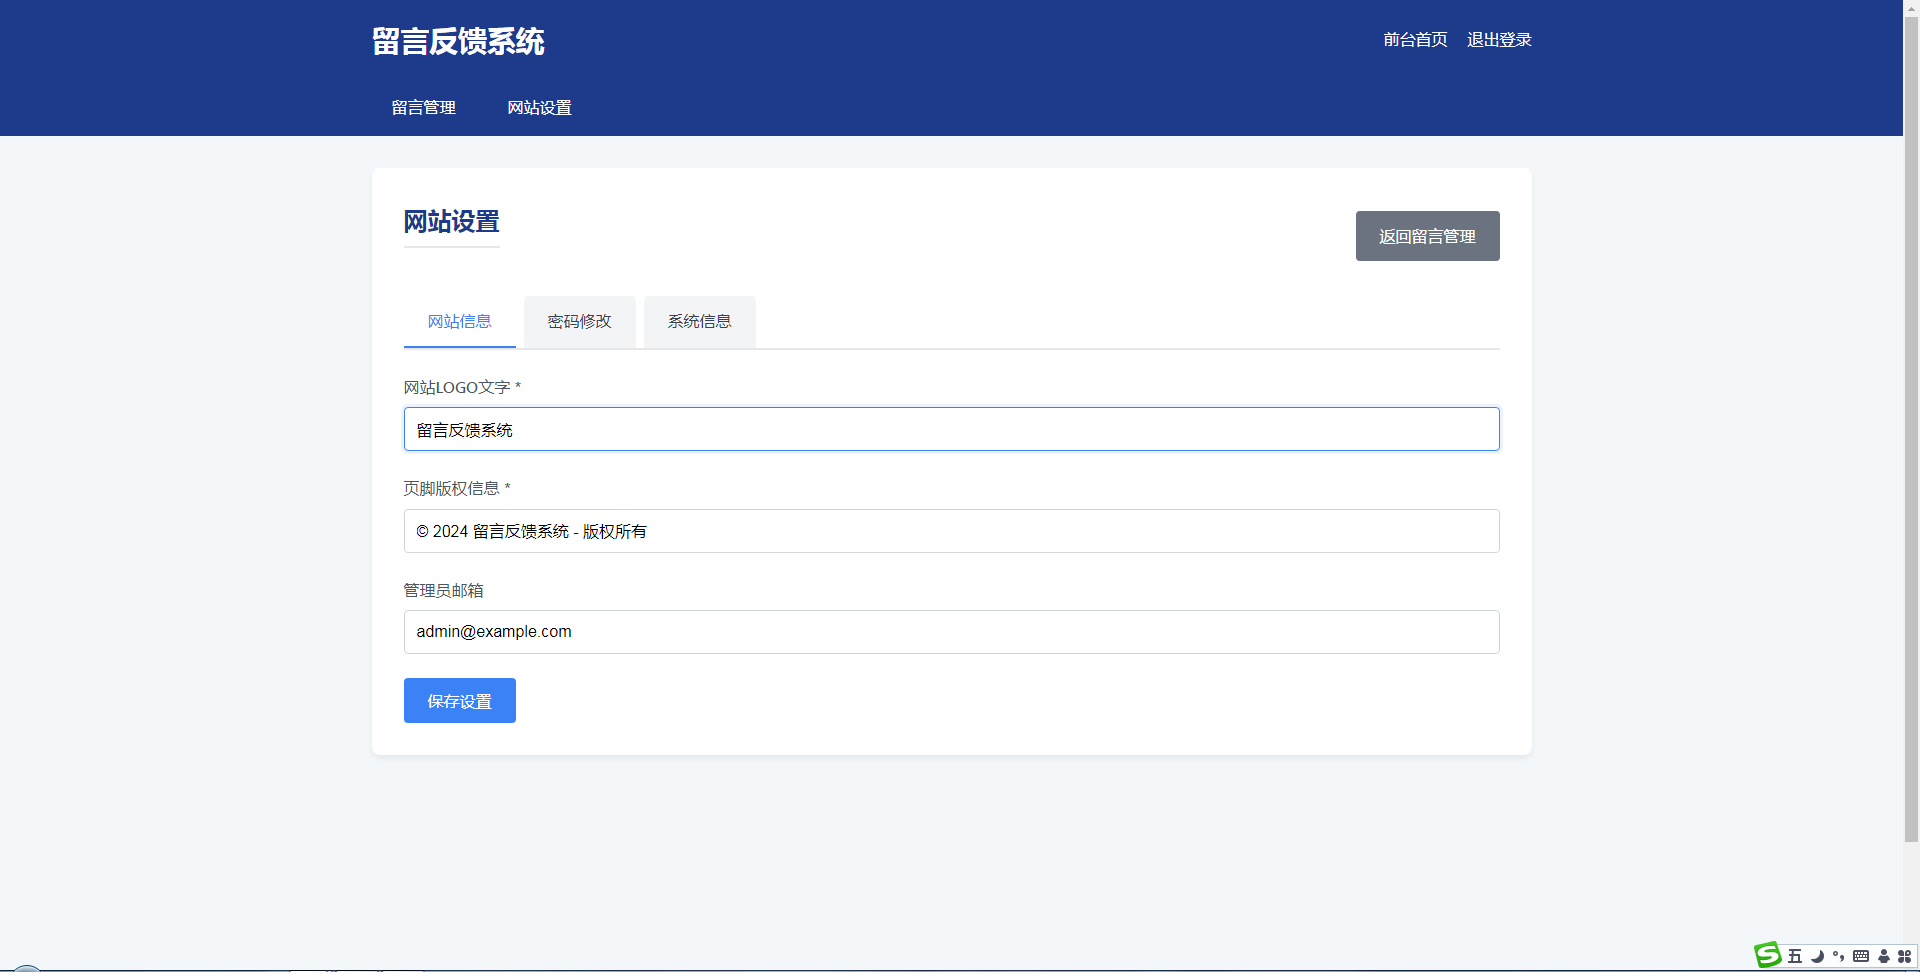Image resolution: width=1920 pixels, height=972 pixels.
Task: Switch to the 网站信息 tab
Action: coord(459,321)
